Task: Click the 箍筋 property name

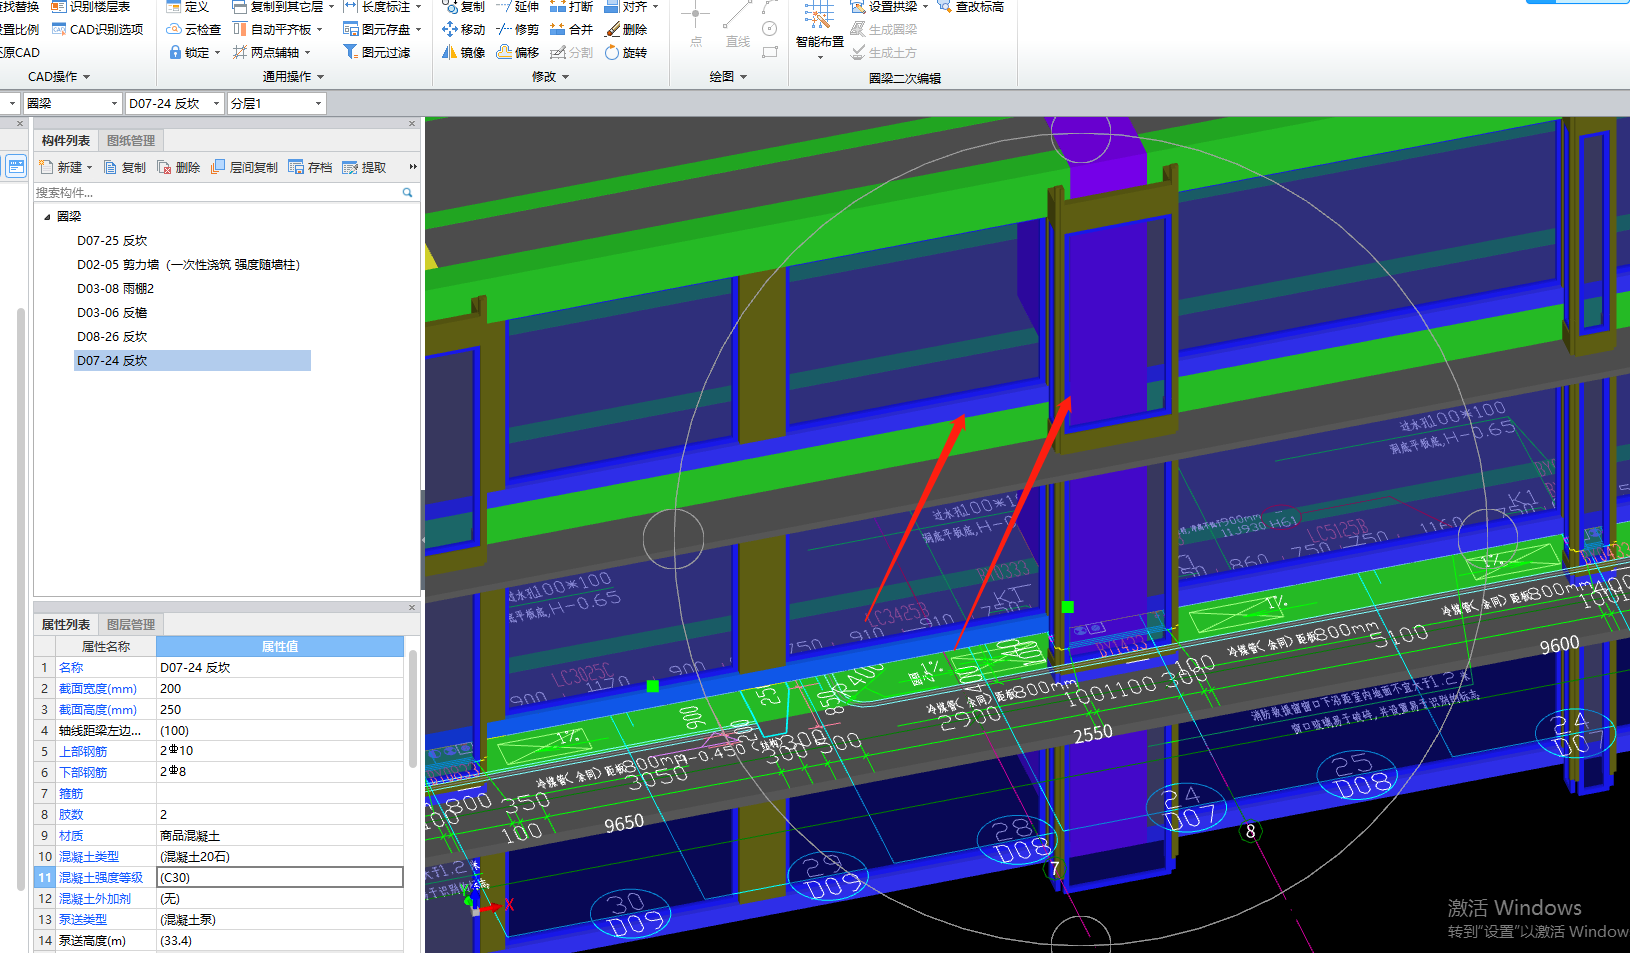Action: [71, 793]
